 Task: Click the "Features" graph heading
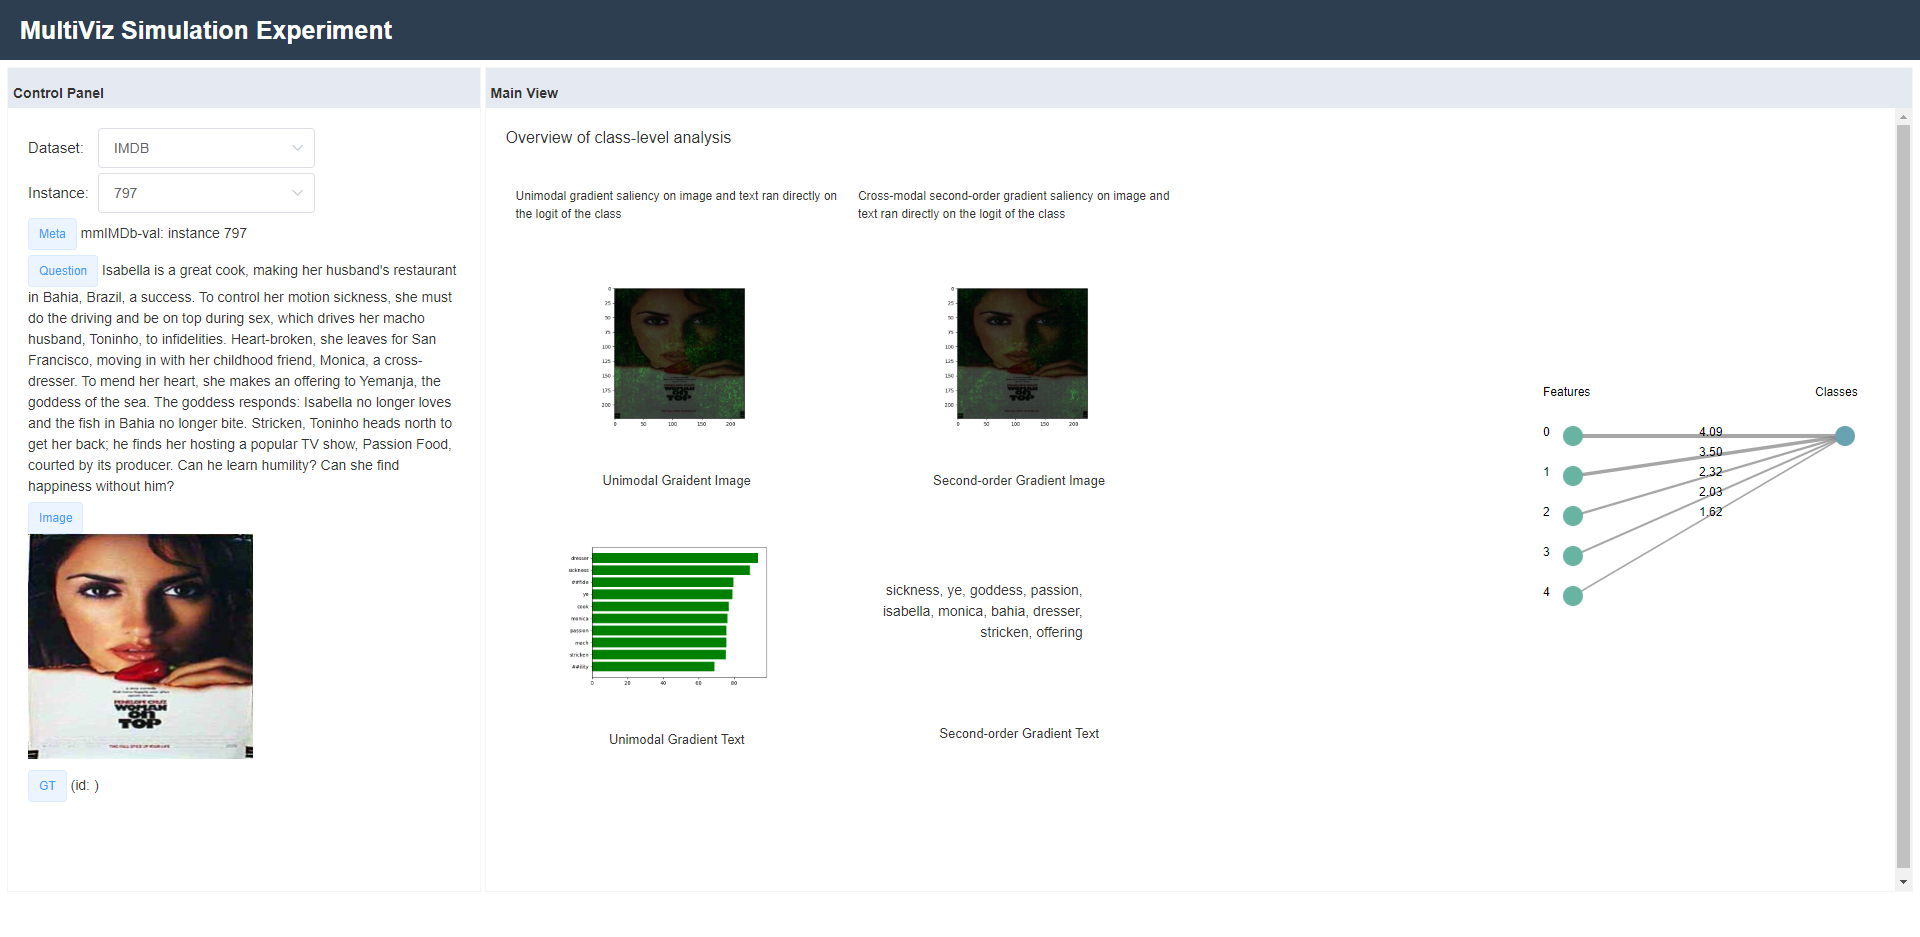[x=1566, y=392]
